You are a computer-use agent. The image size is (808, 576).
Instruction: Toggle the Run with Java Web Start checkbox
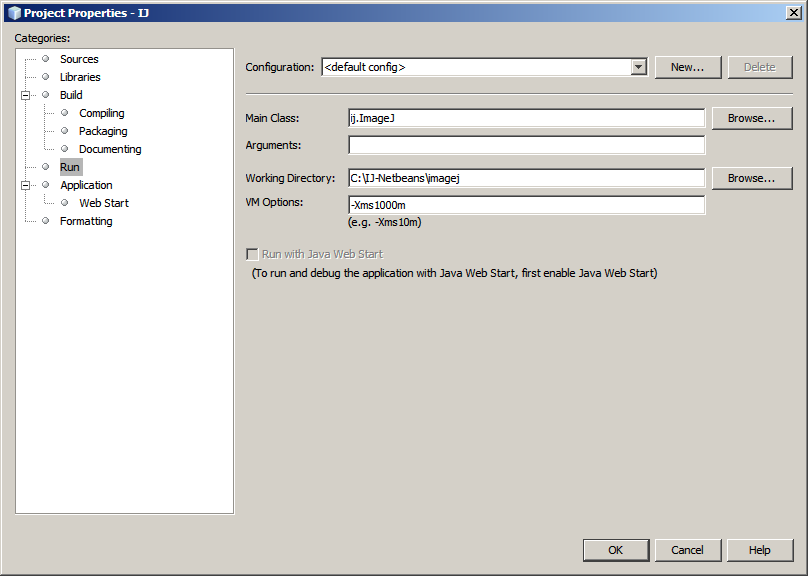tap(252, 254)
